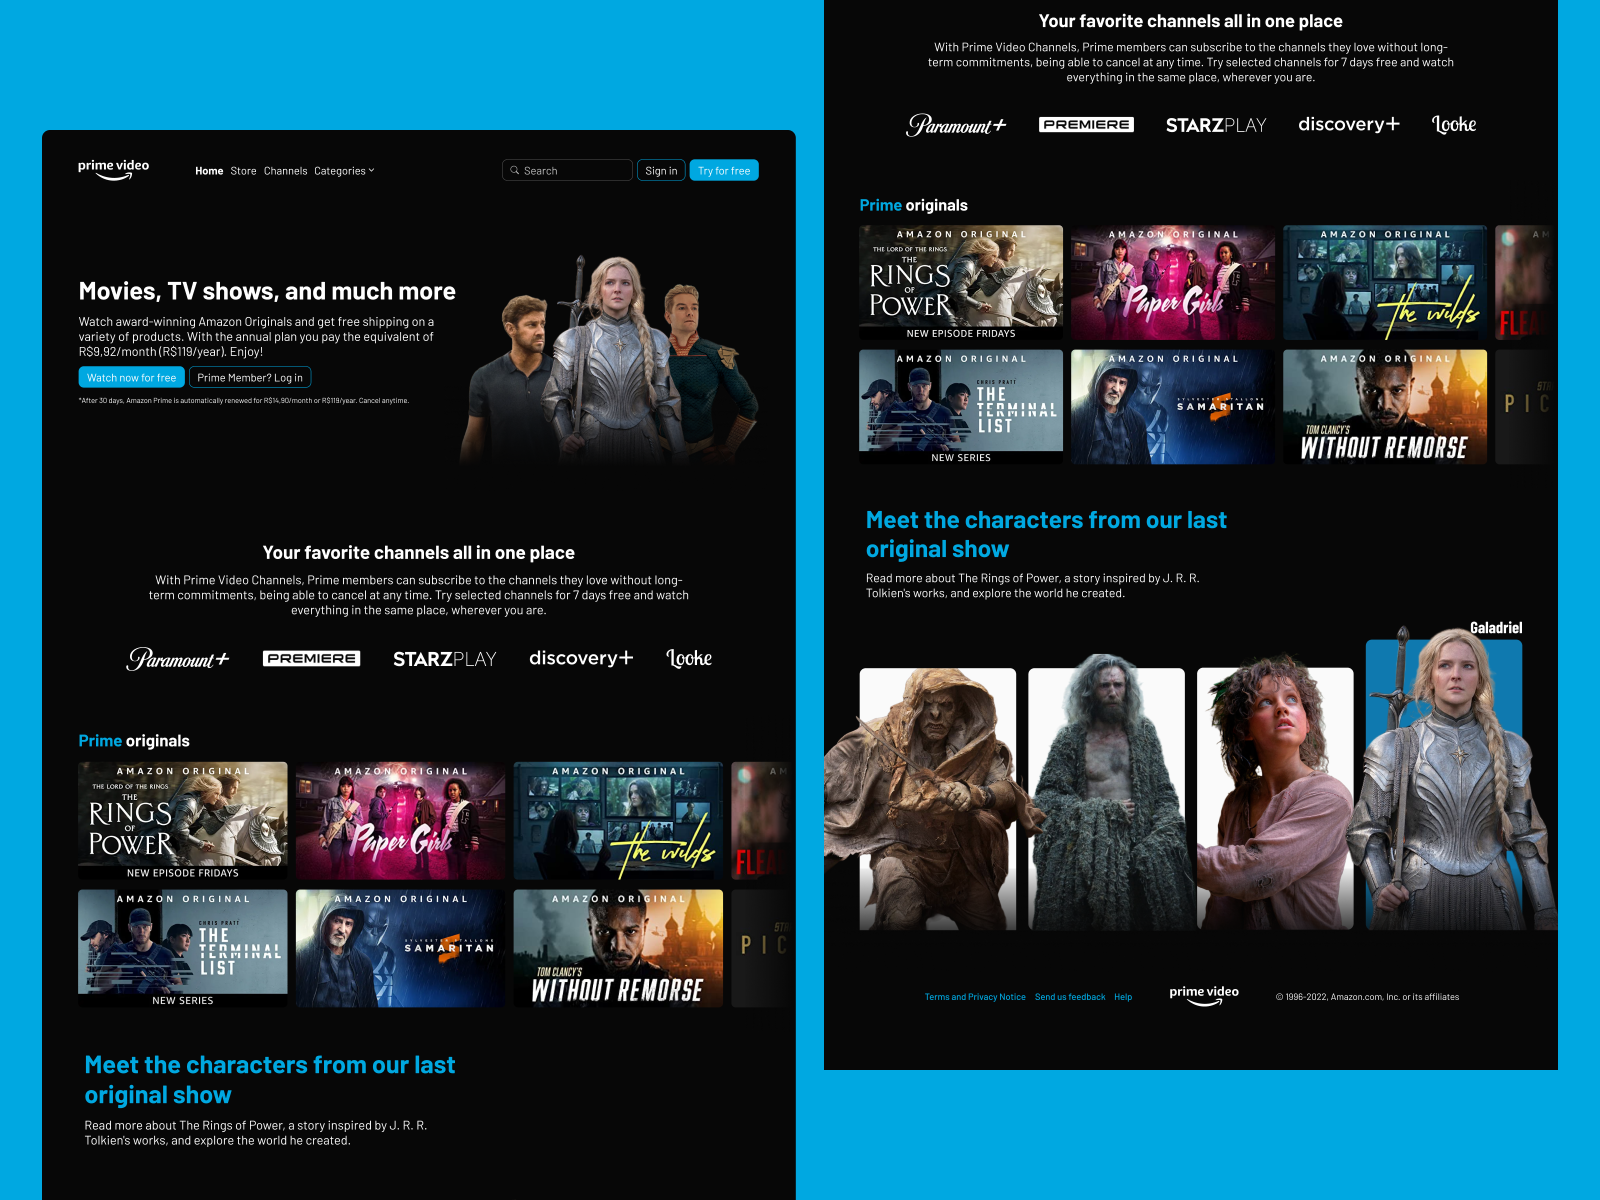The width and height of the screenshot is (1600, 1200).
Task: Select the STARZPLAY logo in right page
Action: click(1216, 125)
